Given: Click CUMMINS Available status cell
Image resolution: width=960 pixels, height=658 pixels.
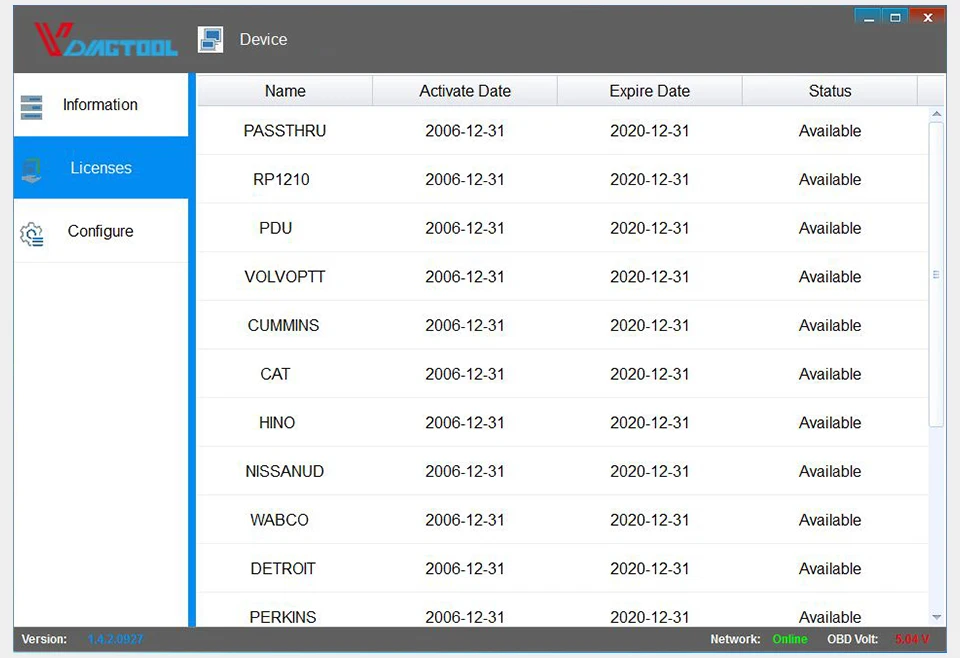Looking at the screenshot, I should click(x=830, y=325).
